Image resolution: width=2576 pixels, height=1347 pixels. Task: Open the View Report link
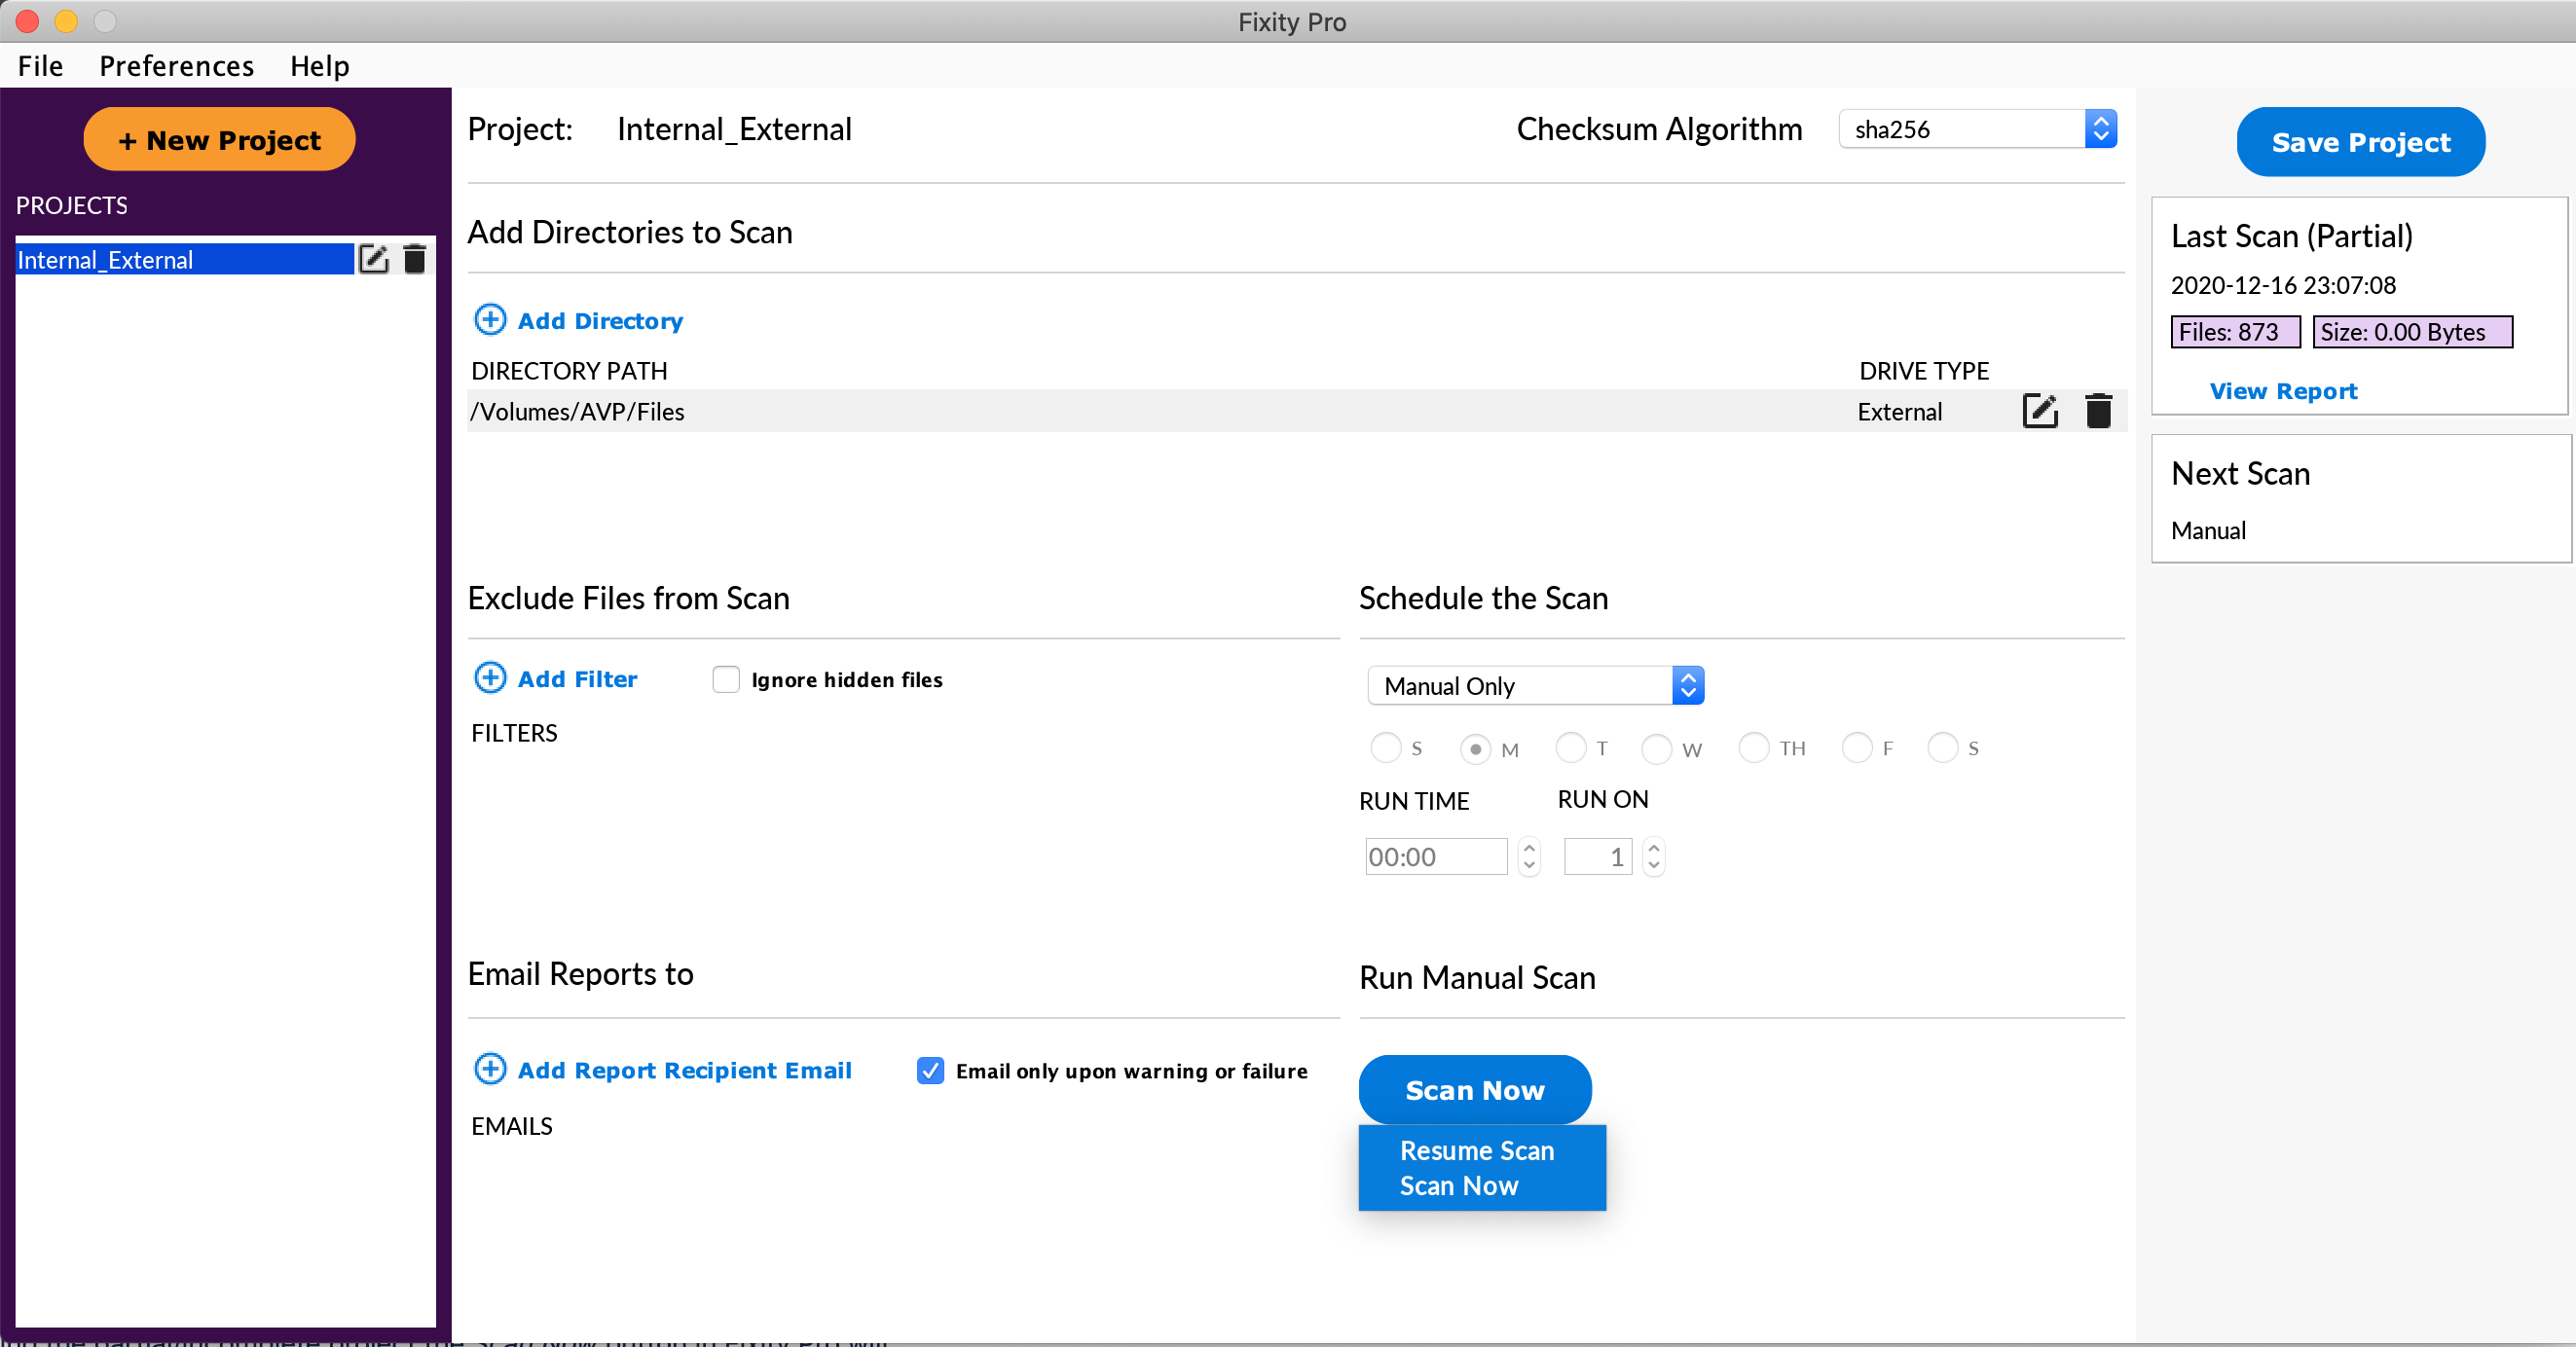point(2283,391)
